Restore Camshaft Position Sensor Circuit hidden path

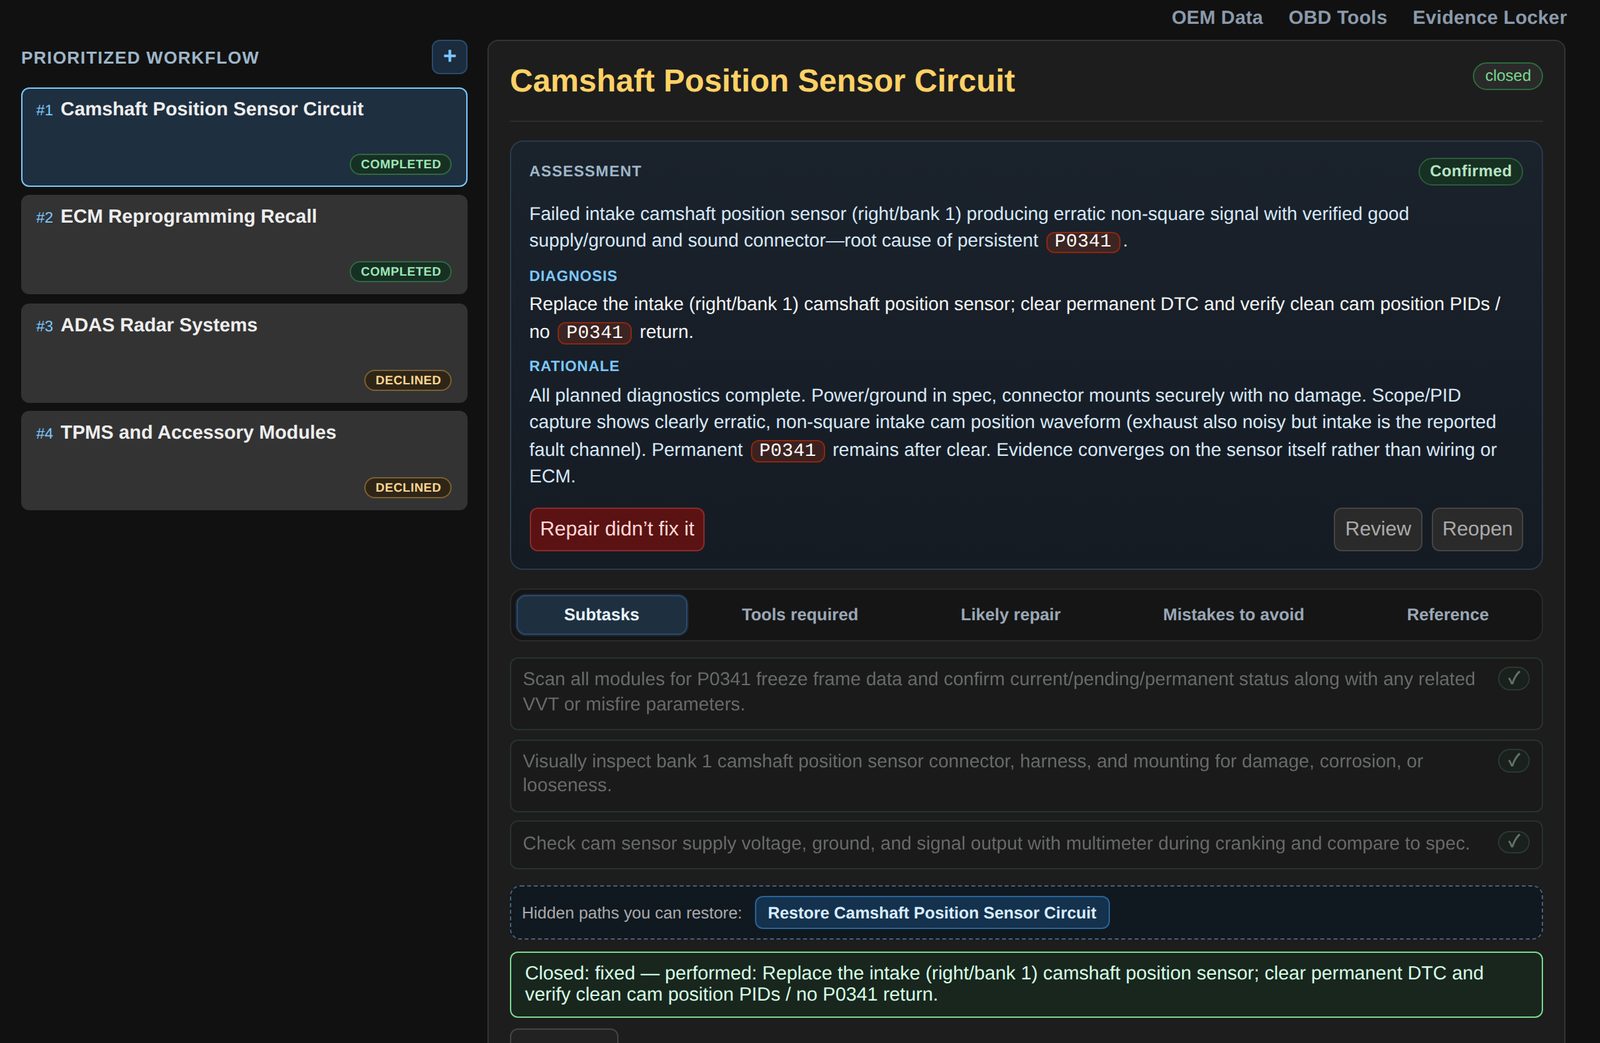932,913
